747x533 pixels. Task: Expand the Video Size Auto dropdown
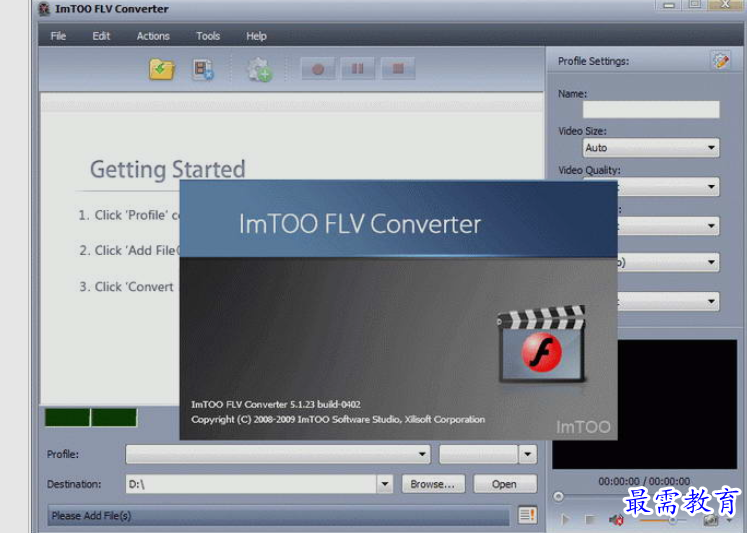pos(711,148)
